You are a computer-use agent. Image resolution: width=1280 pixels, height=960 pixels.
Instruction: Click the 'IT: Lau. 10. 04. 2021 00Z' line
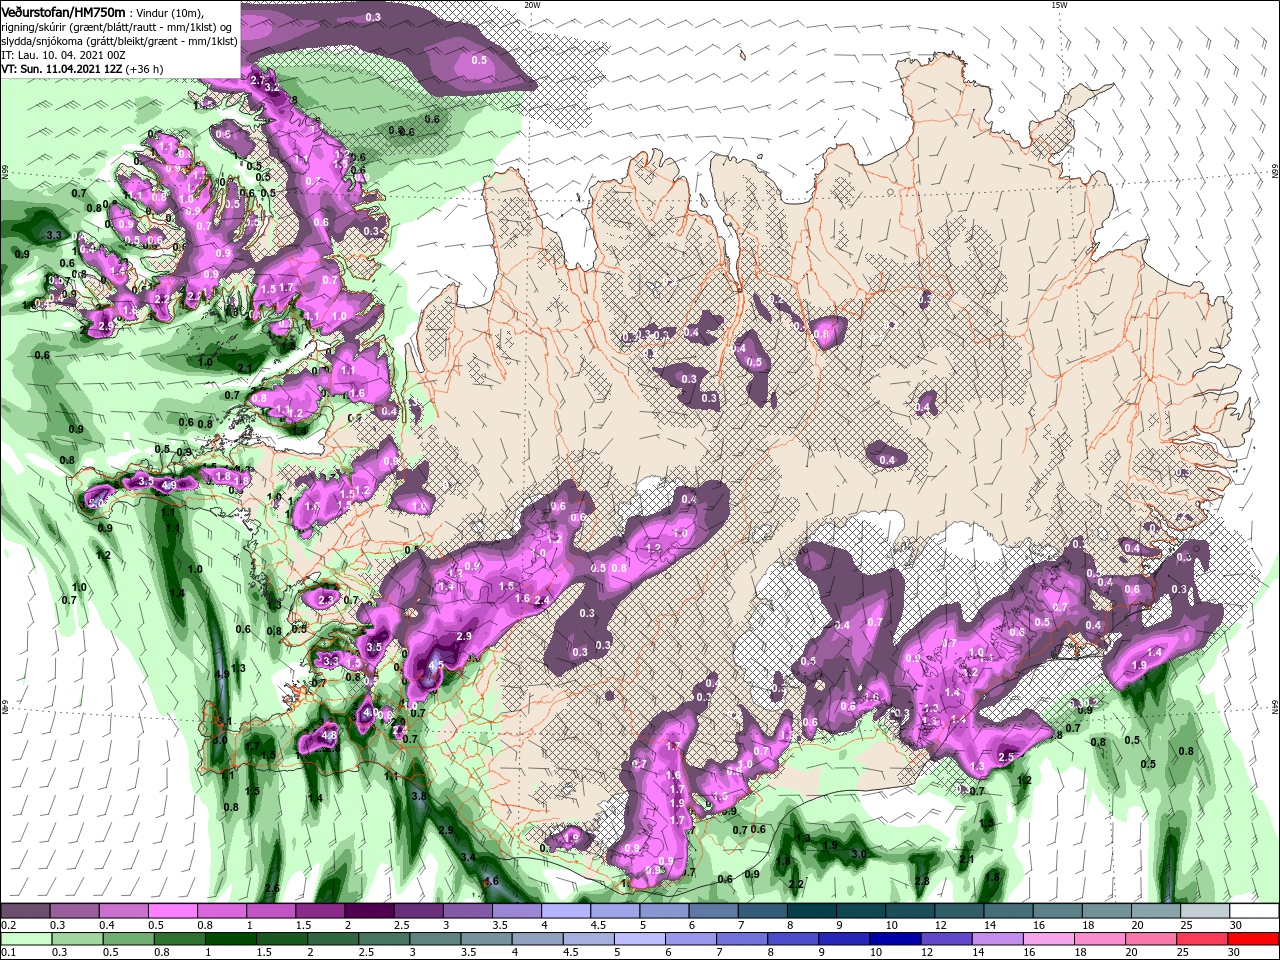coord(62,55)
